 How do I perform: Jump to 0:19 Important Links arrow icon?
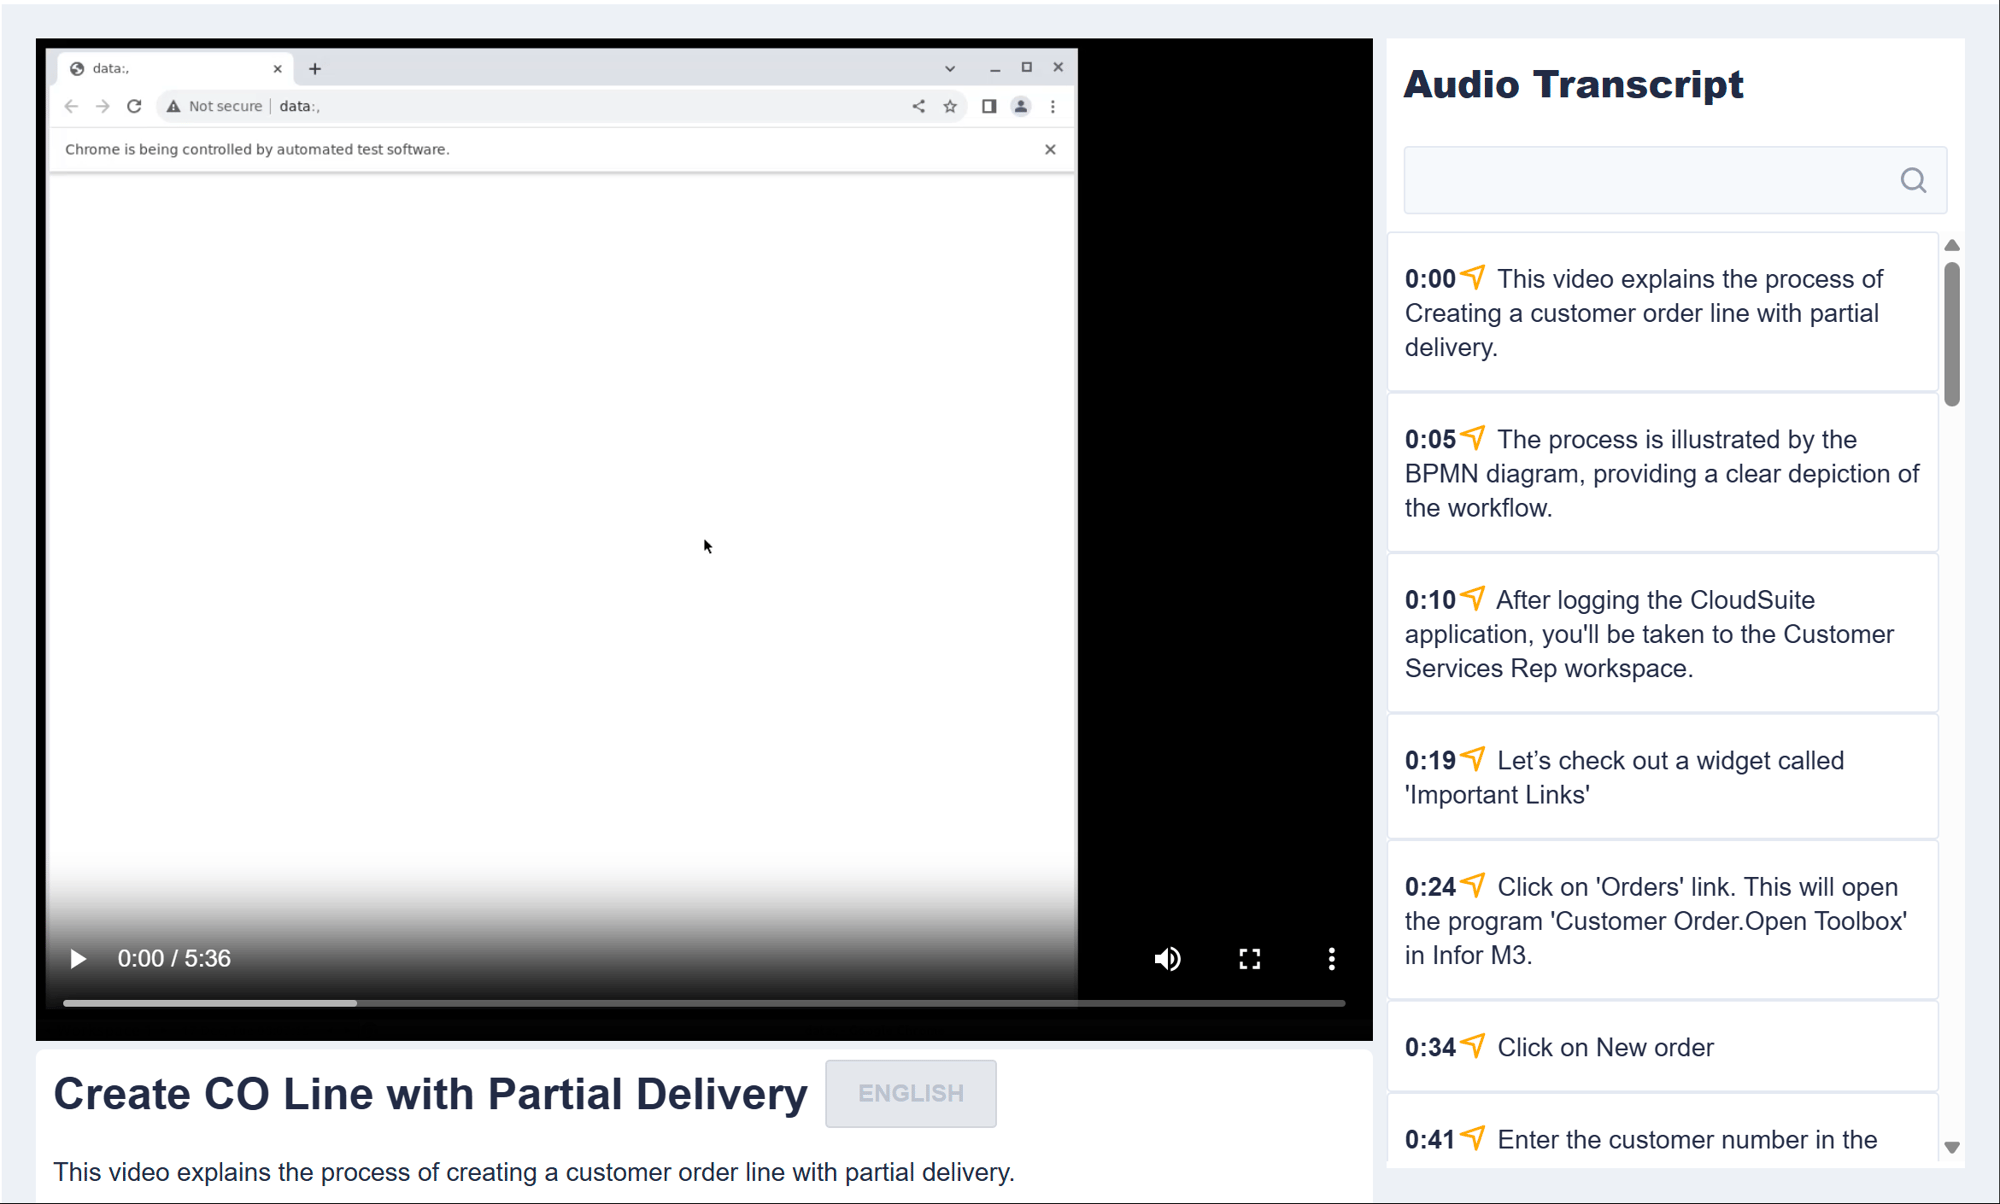pos(1472,759)
